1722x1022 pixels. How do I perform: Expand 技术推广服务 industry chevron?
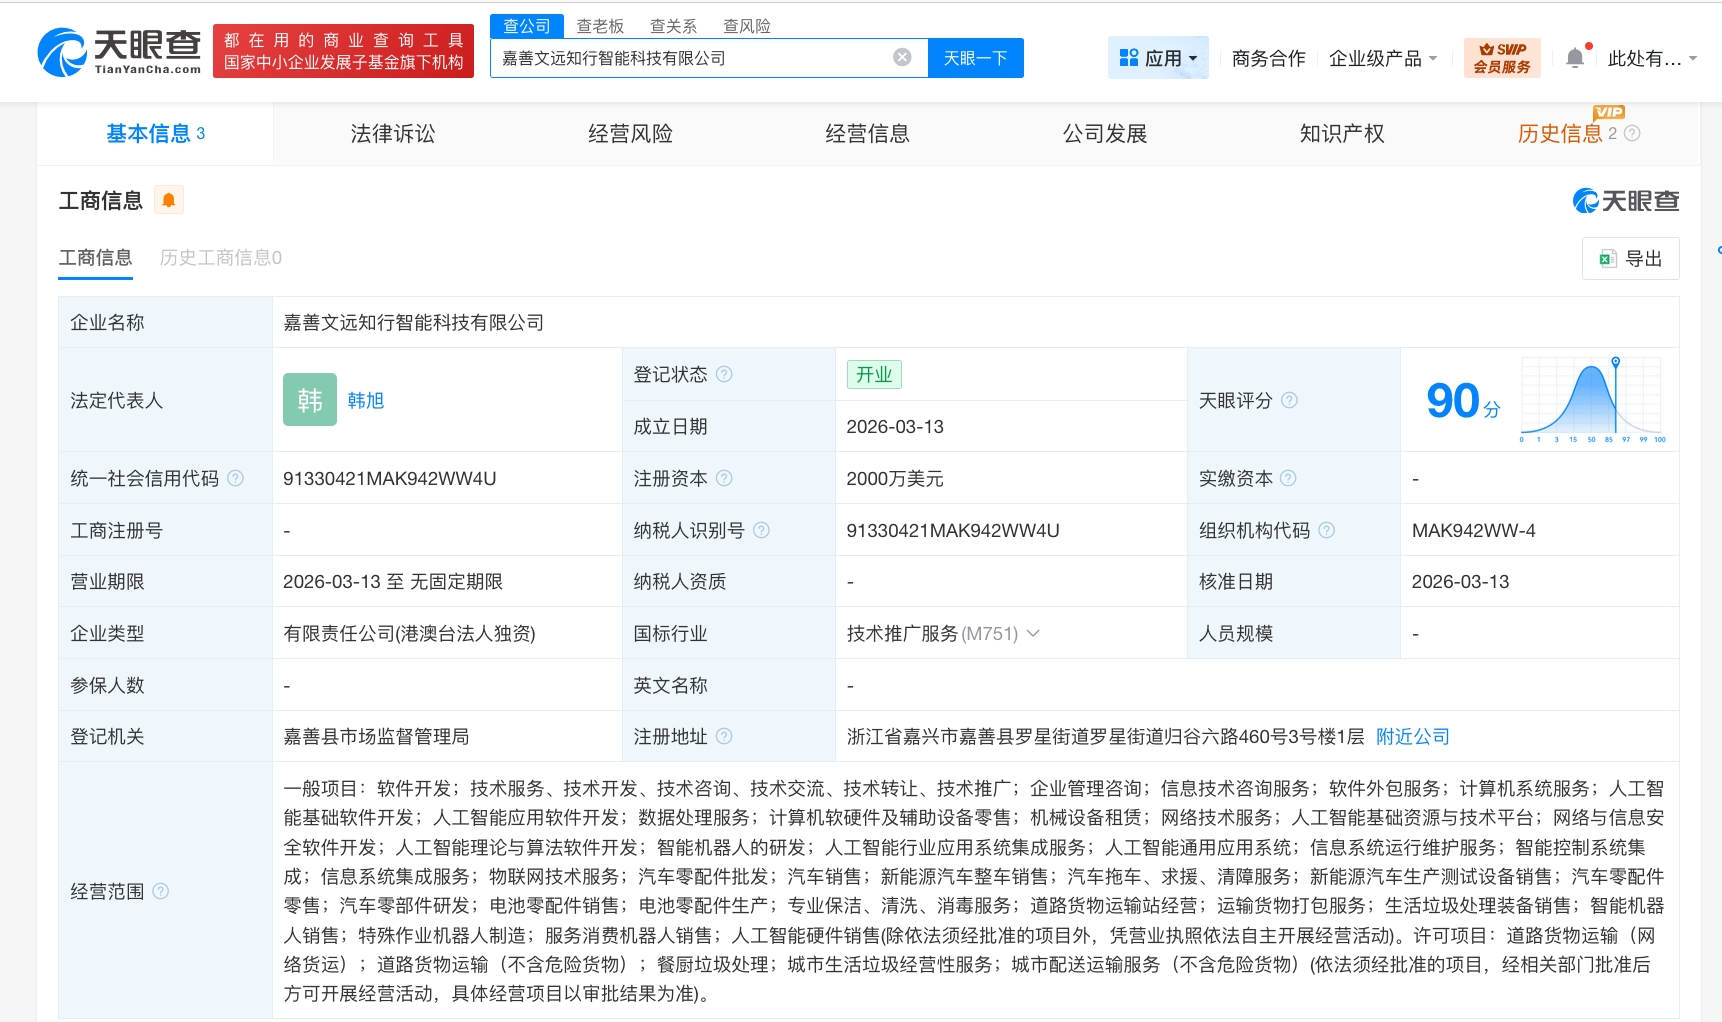pos(1033,633)
